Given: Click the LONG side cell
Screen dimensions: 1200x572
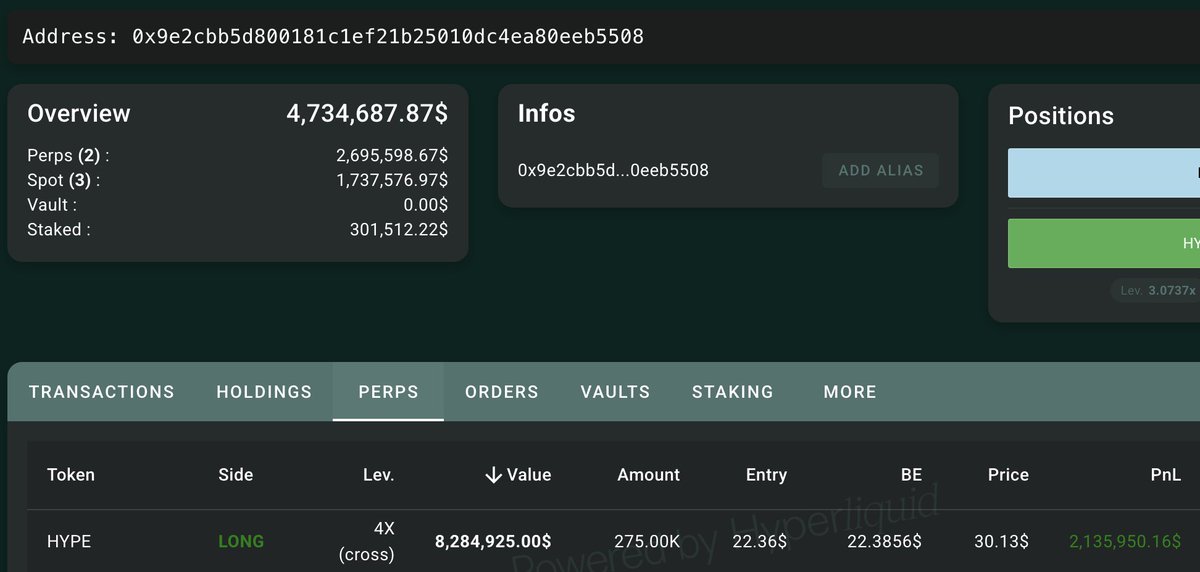Looking at the screenshot, I should (x=241, y=541).
